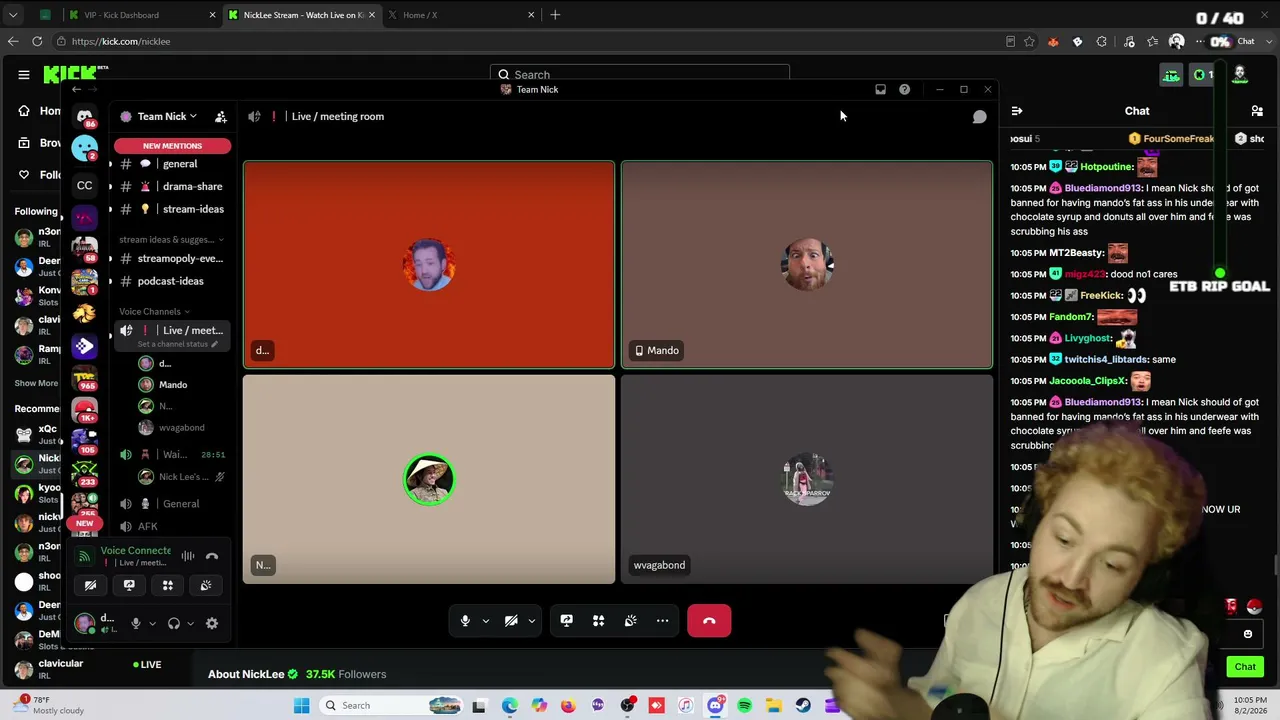Open output device arrow beside user panel headphones
Image resolution: width=1280 pixels, height=720 pixels.
(x=190, y=624)
